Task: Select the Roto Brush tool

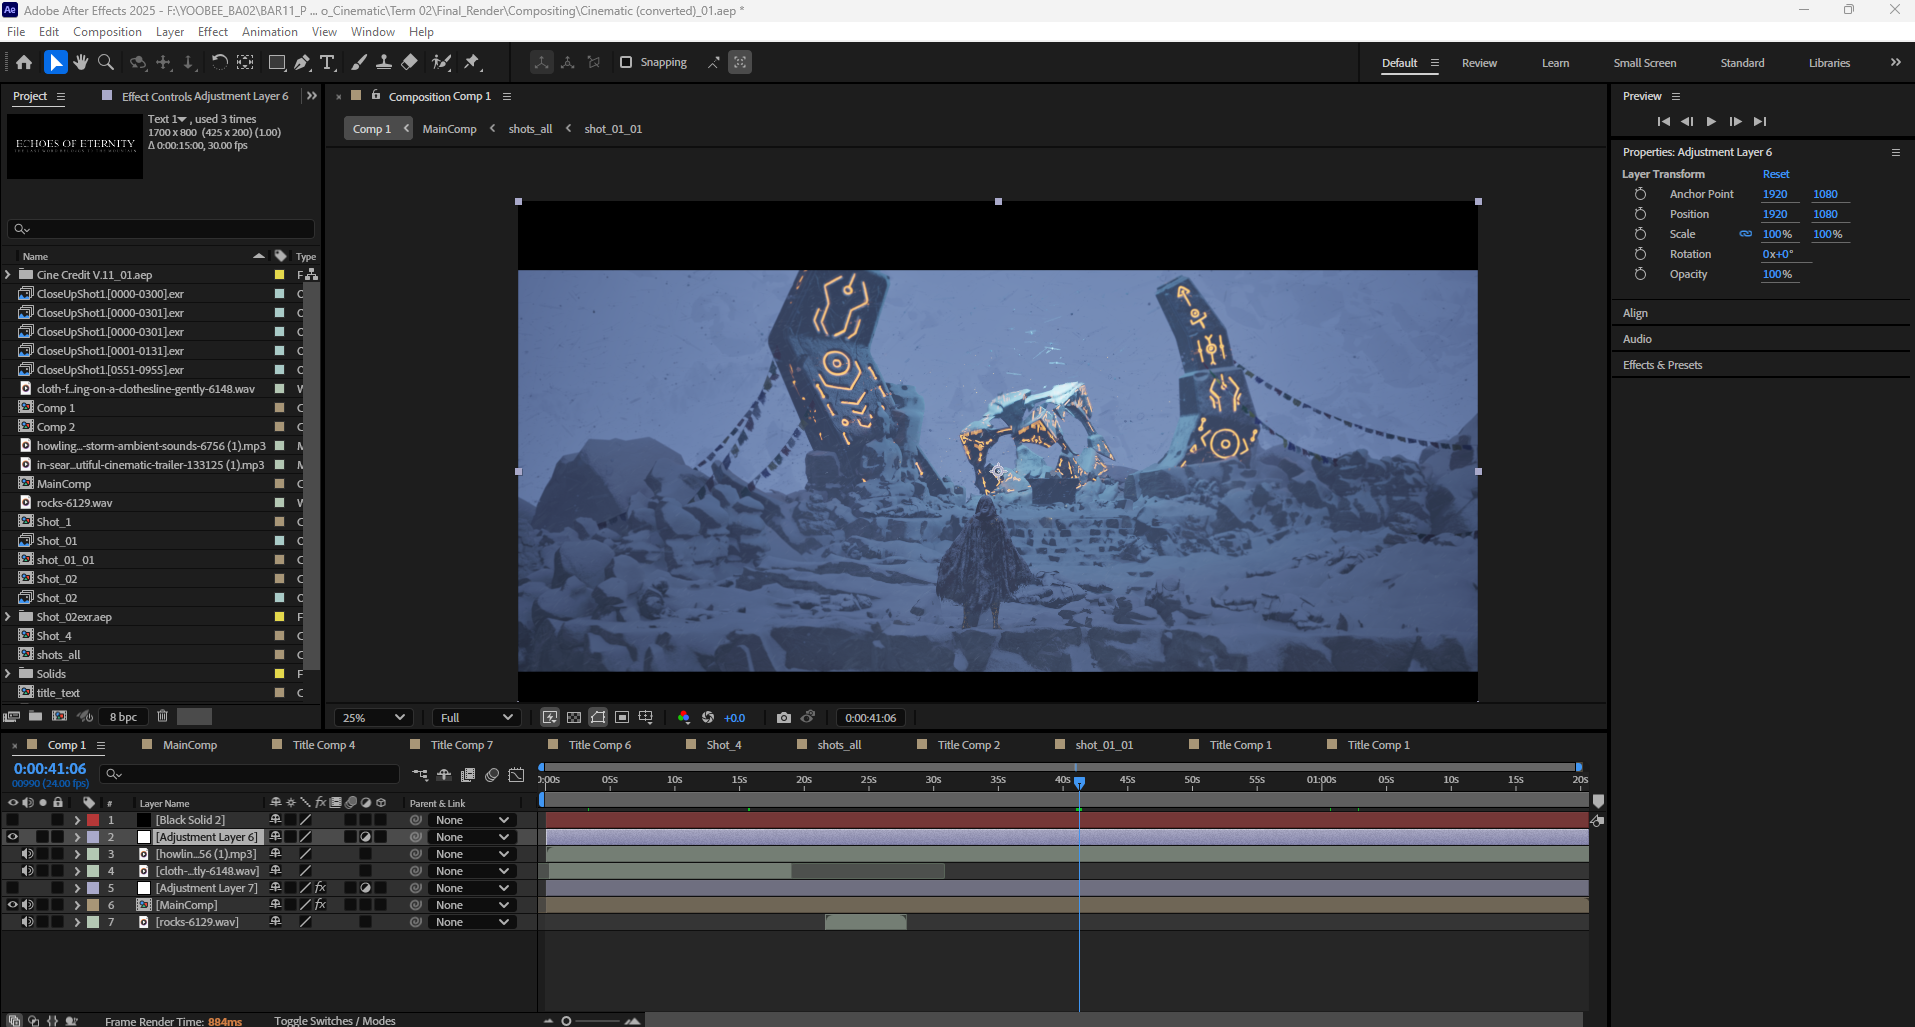Action: pos(441,62)
